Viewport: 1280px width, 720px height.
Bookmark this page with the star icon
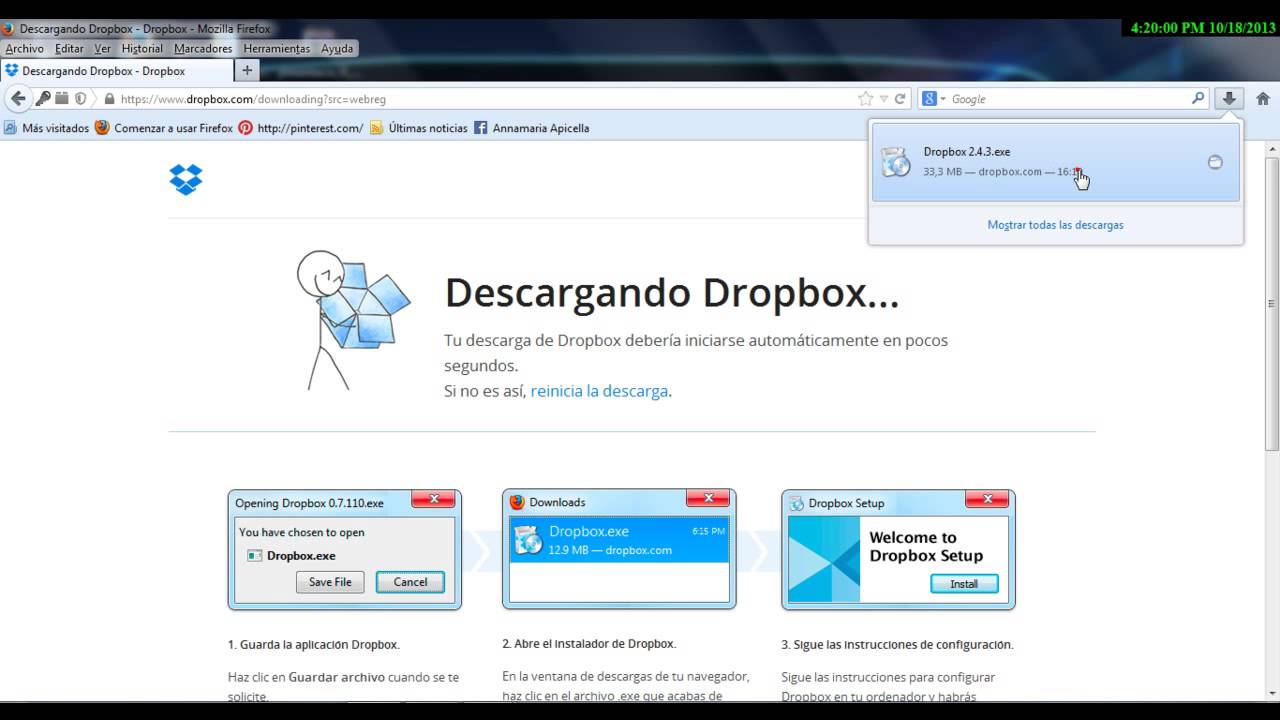pyautogui.click(x=865, y=99)
